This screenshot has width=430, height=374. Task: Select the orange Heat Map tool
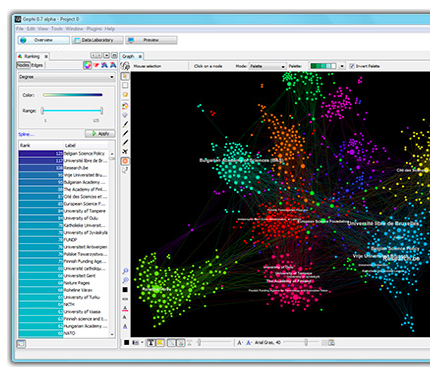[x=125, y=161]
